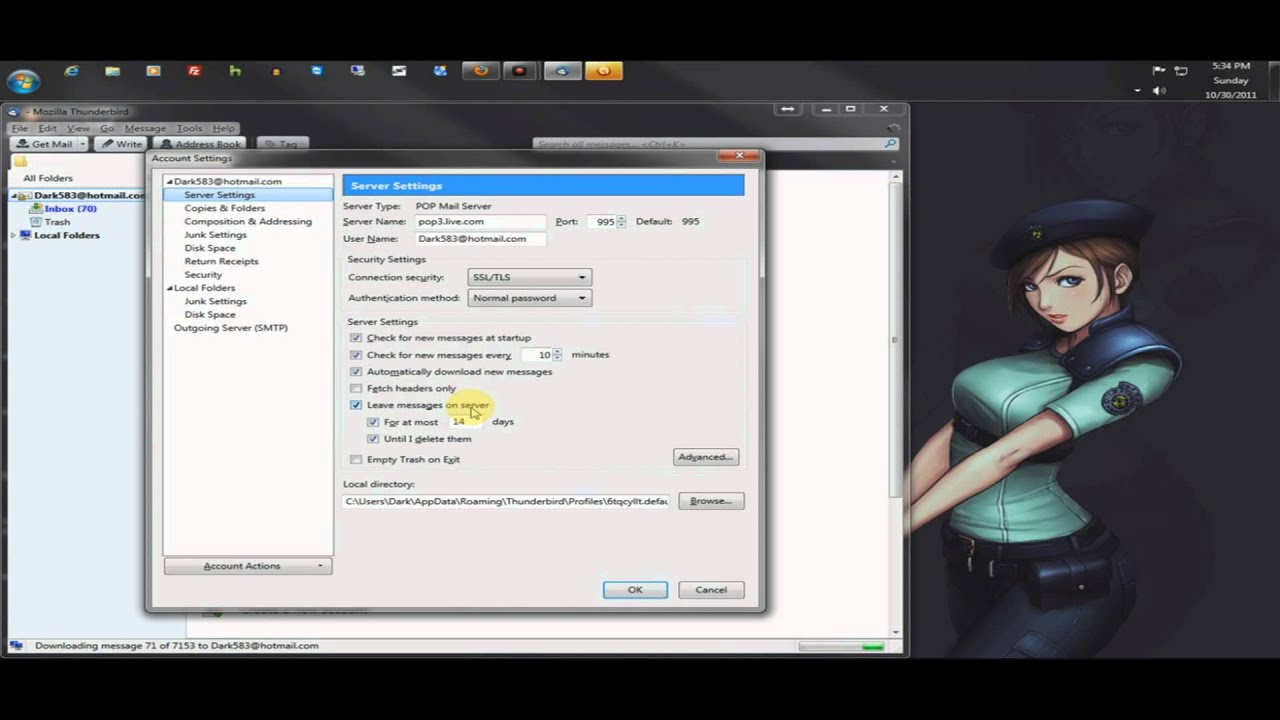Click the Advanced... button
The width and height of the screenshot is (1280, 720).
tap(706, 457)
